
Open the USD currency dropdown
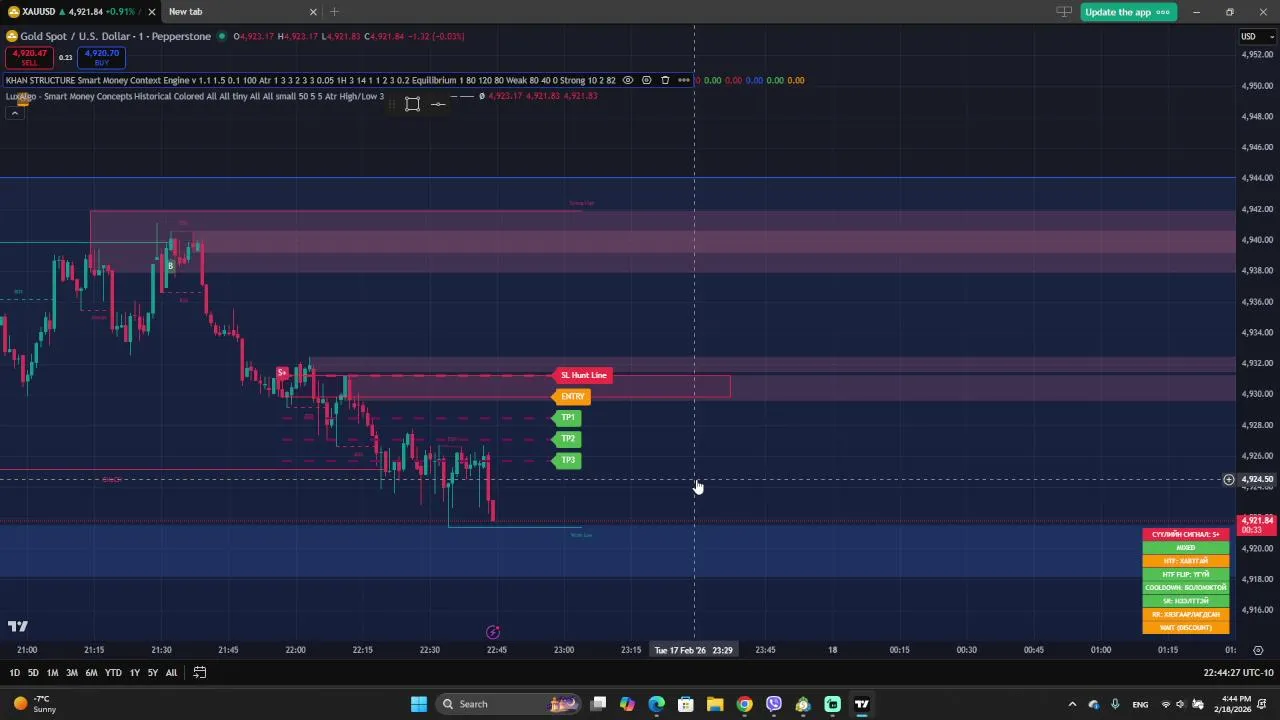pos(1257,37)
